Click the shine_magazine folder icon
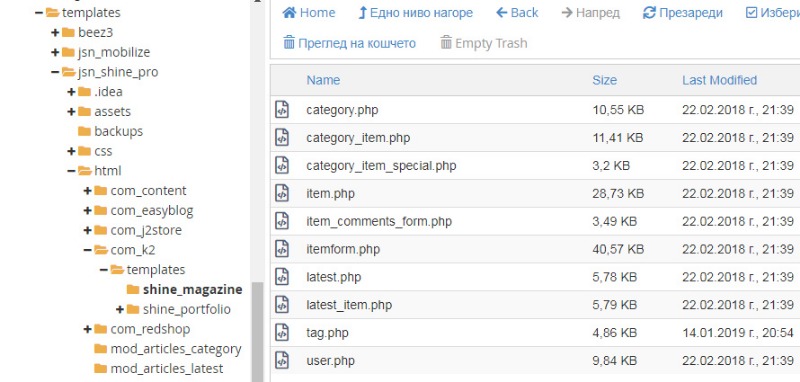 click(x=133, y=289)
